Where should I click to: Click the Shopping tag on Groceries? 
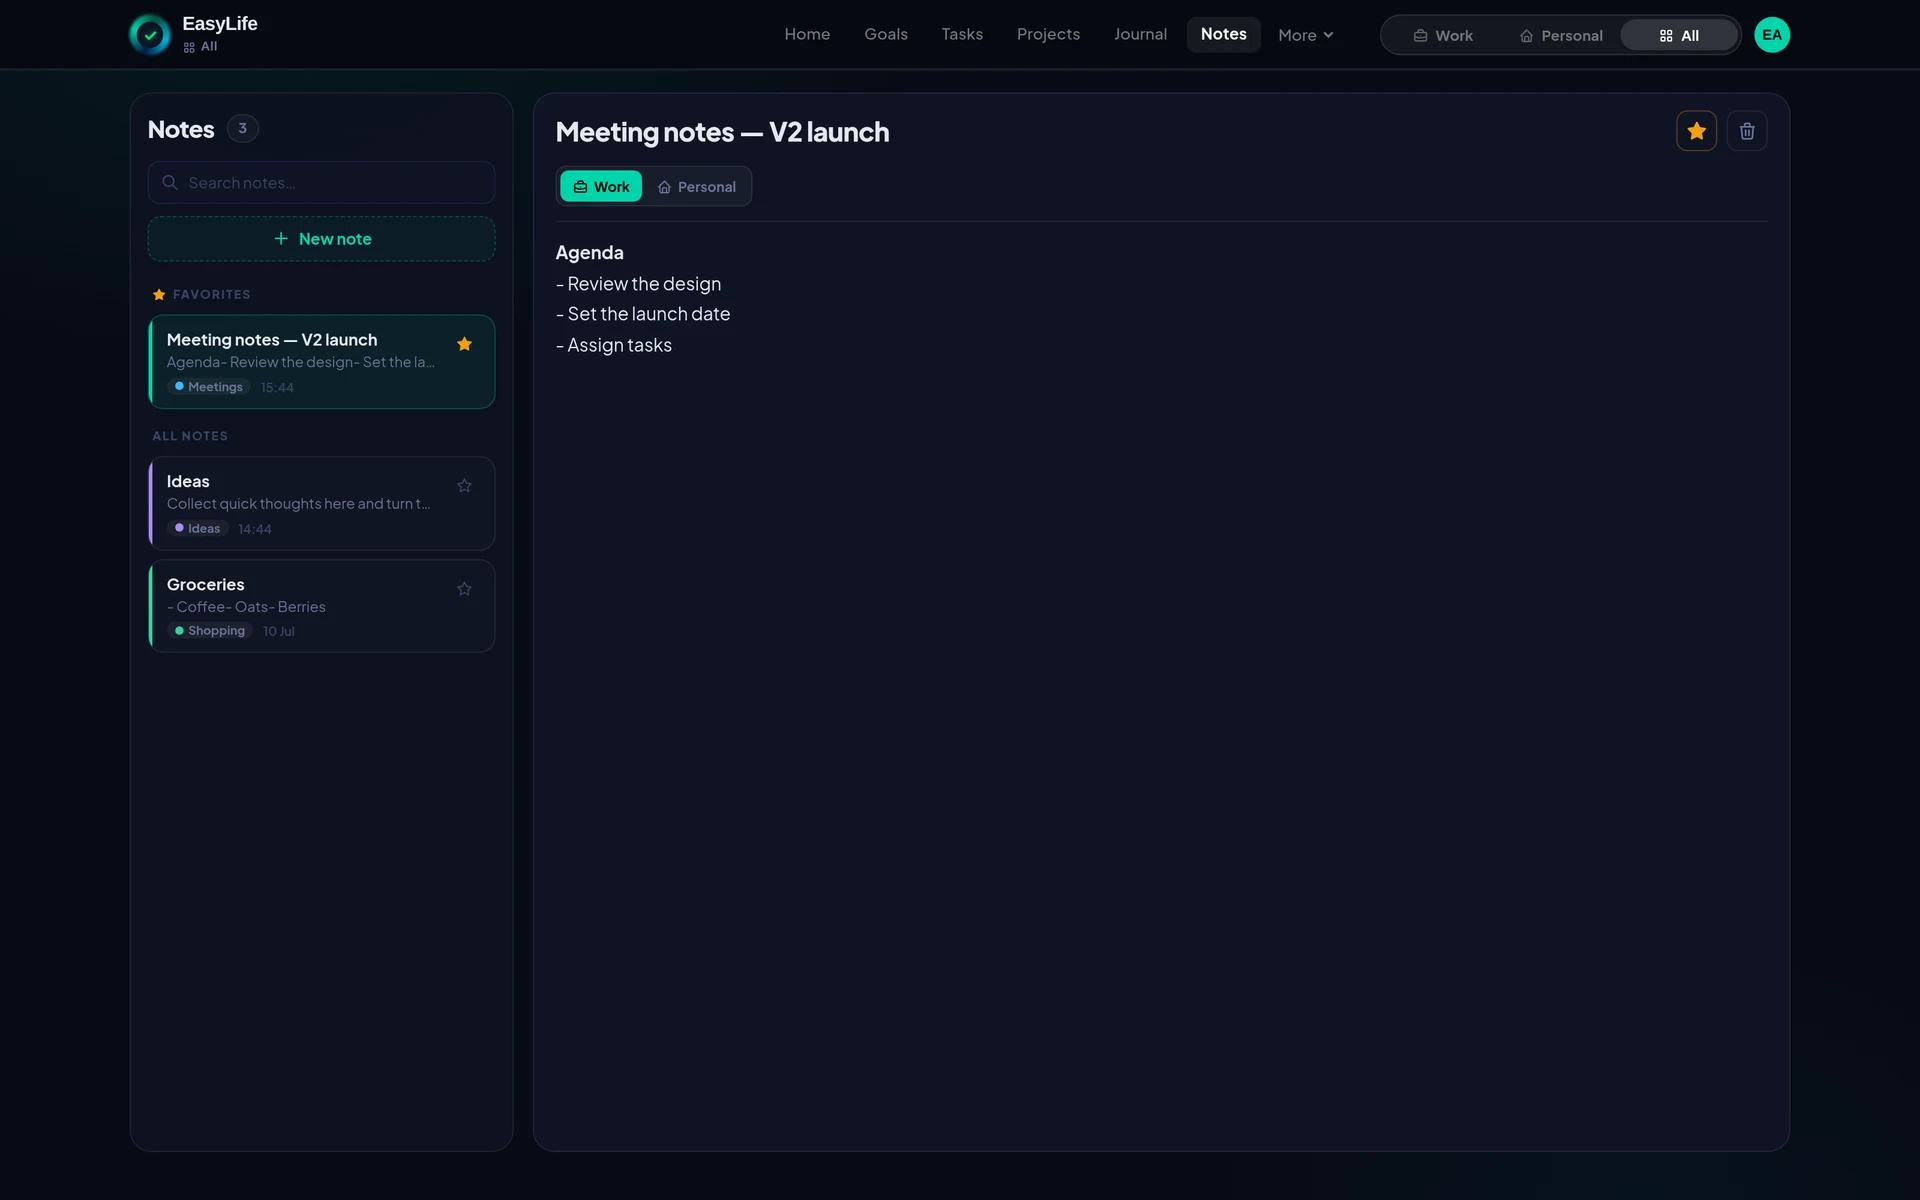pyautogui.click(x=210, y=631)
